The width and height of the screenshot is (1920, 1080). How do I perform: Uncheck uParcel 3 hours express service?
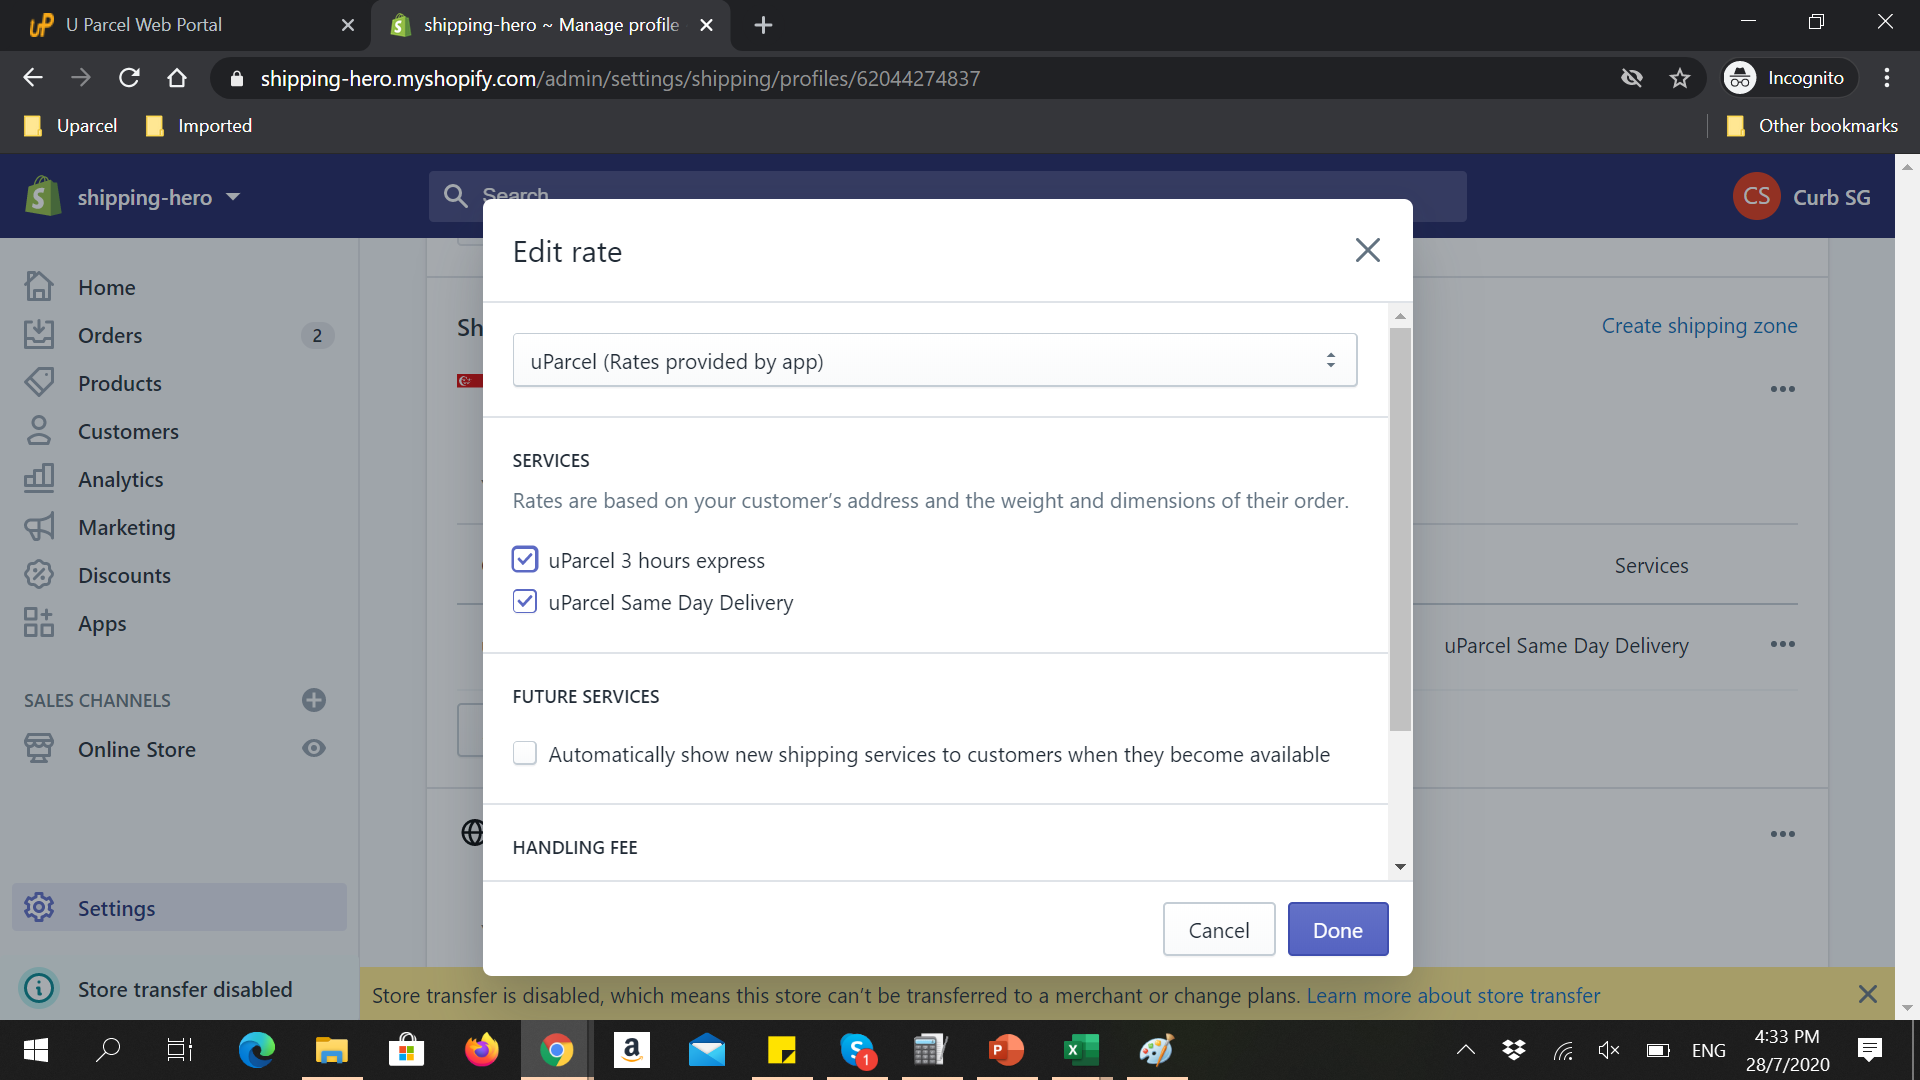[524, 559]
